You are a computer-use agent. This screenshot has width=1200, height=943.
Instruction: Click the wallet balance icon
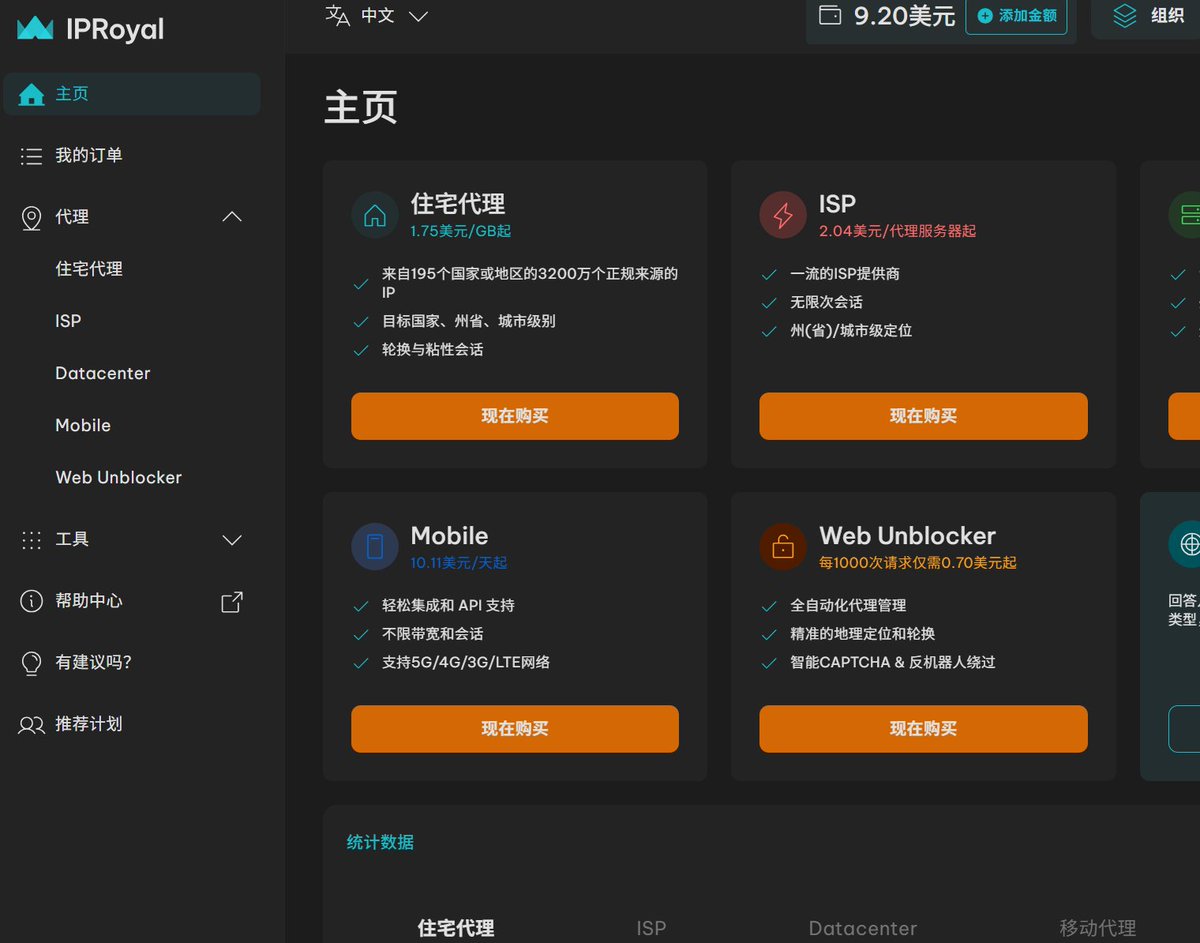coord(830,15)
